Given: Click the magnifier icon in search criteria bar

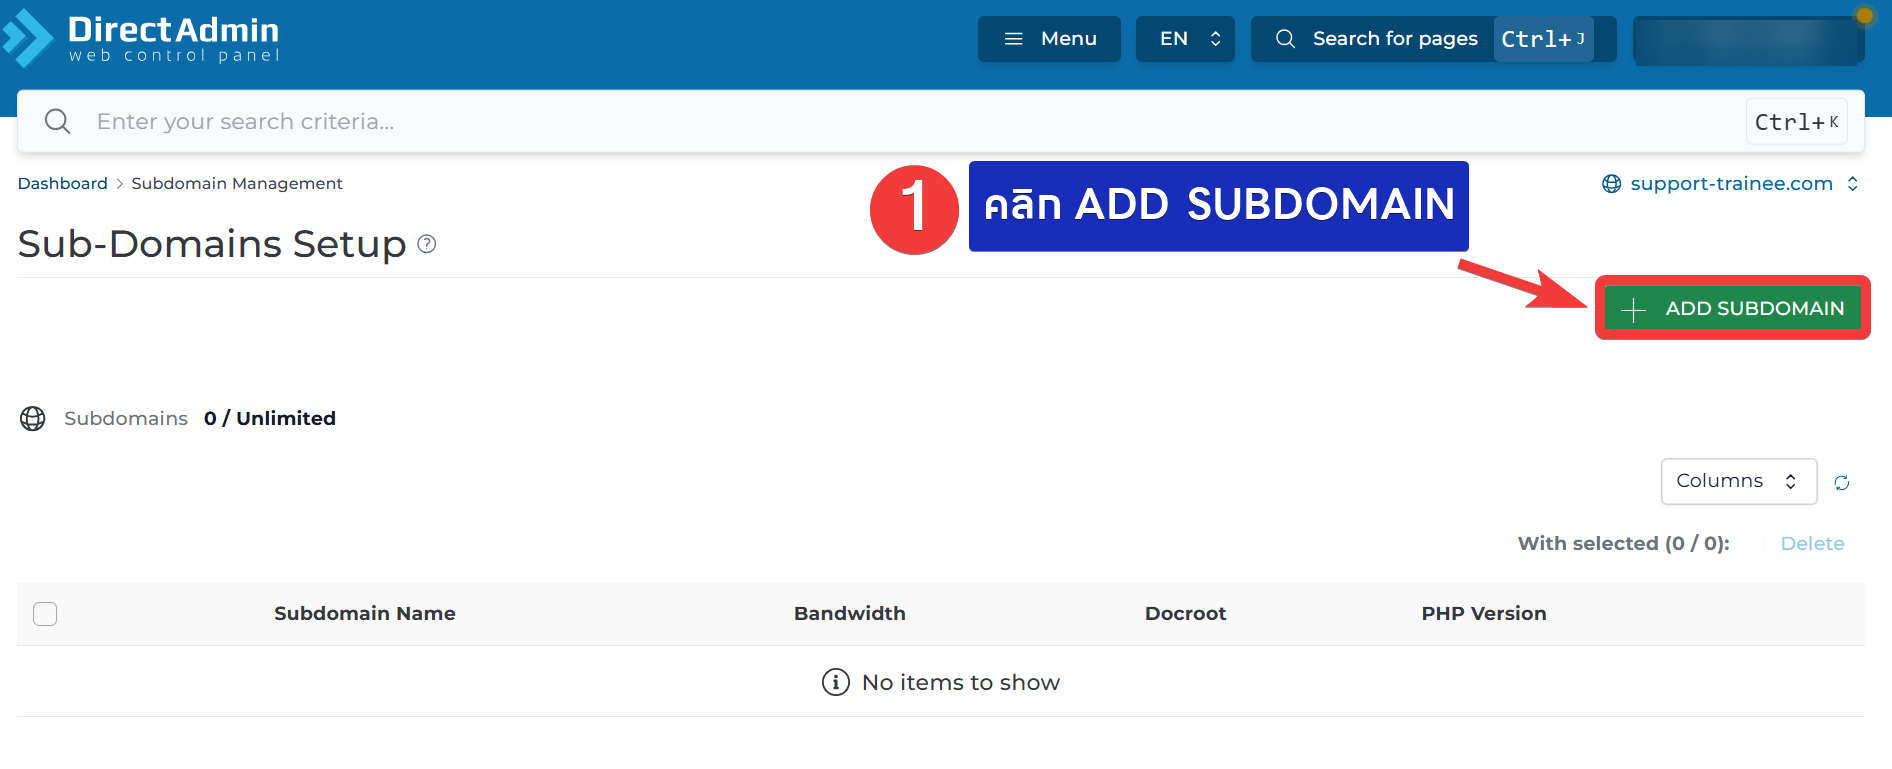Looking at the screenshot, I should point(58,122).
